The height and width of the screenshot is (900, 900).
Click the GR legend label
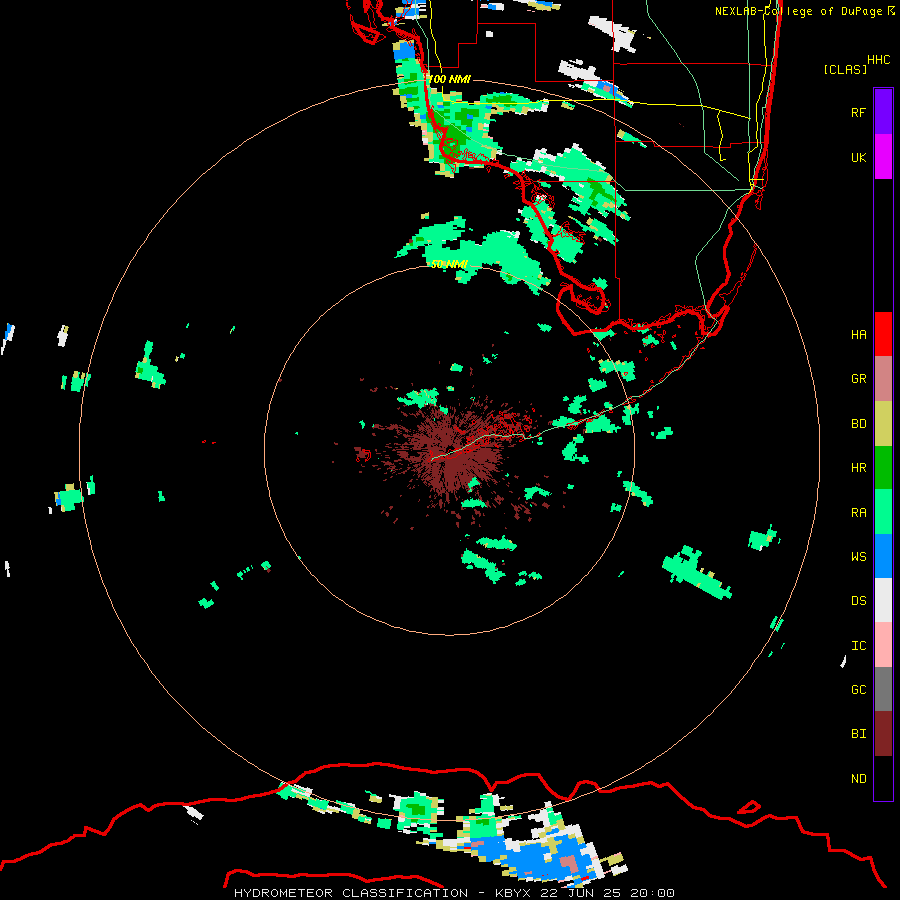858,379
